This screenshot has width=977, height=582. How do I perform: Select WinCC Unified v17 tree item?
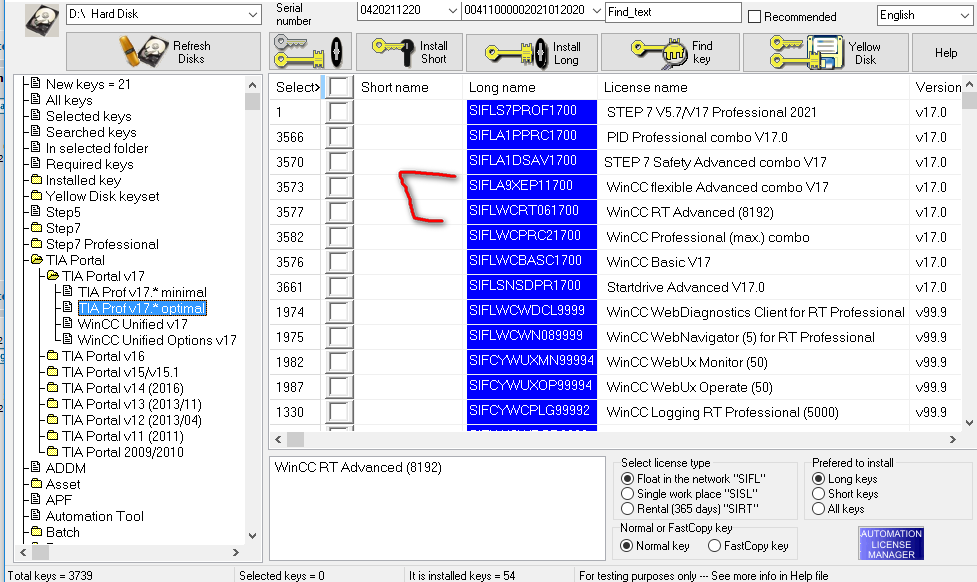tap(132, 324)
